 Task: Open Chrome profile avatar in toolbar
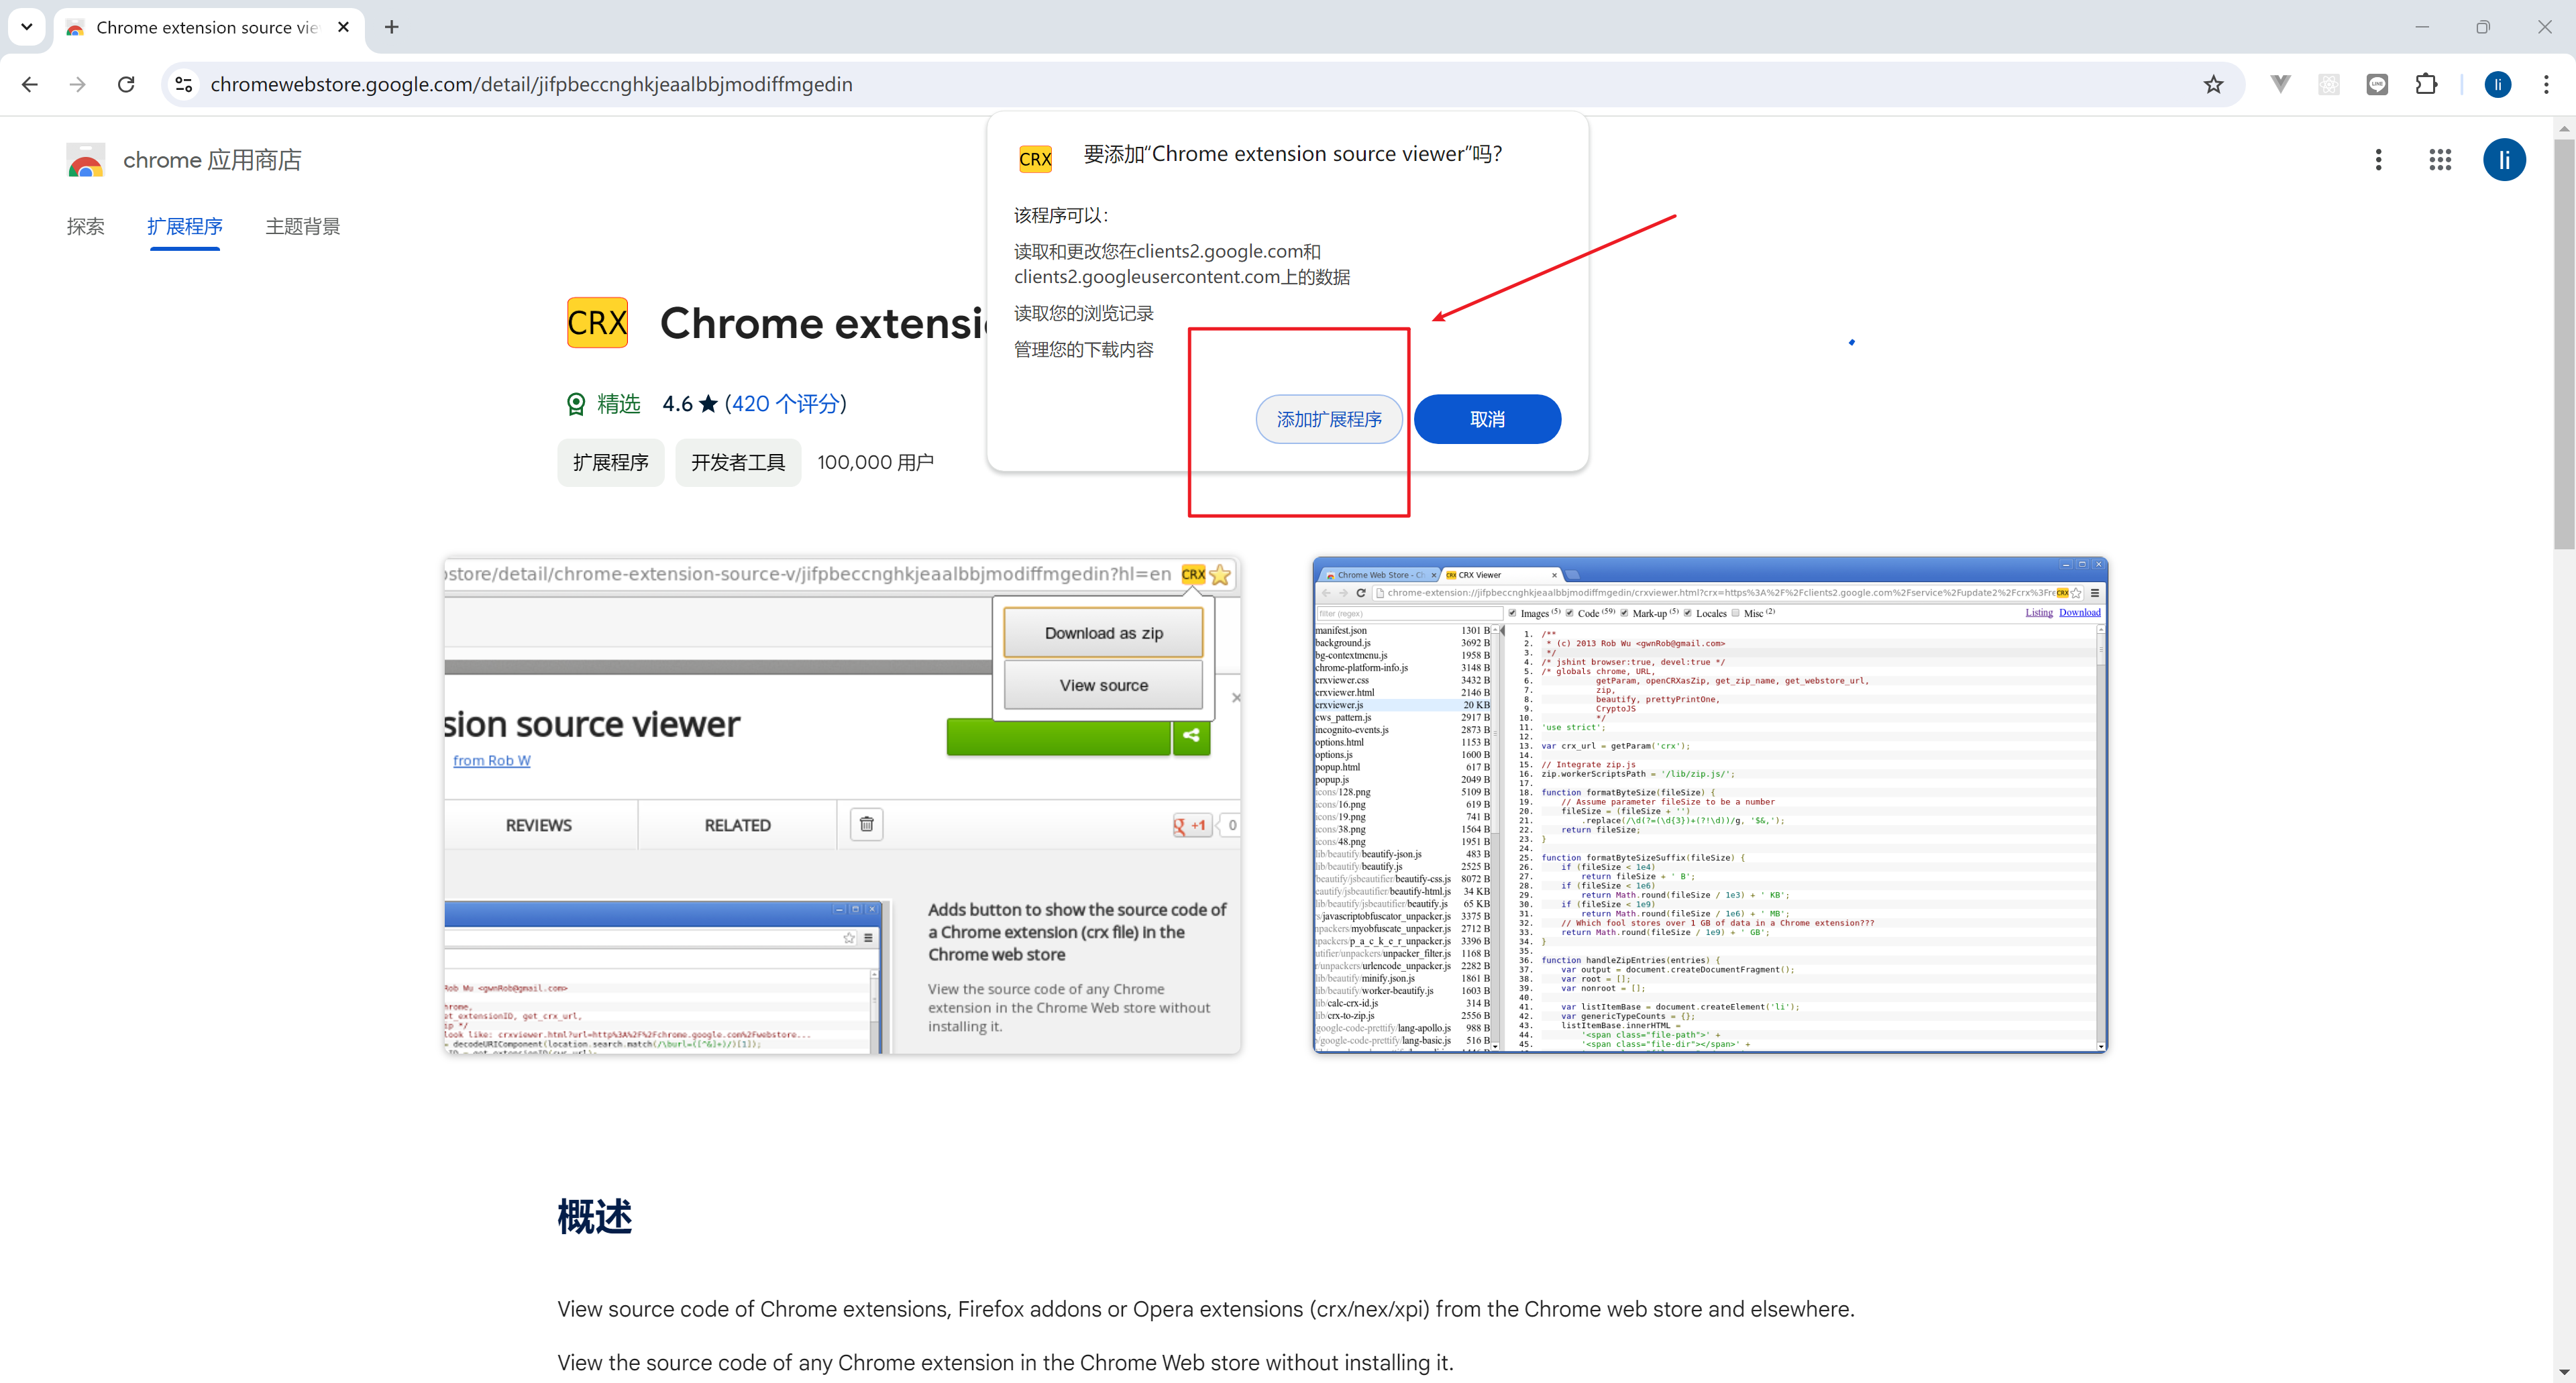(x=2497, y=85)
